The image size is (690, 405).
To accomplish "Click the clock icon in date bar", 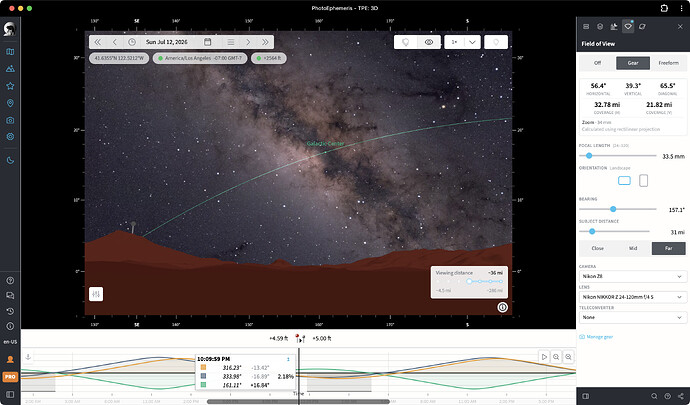I will [132, 42].
